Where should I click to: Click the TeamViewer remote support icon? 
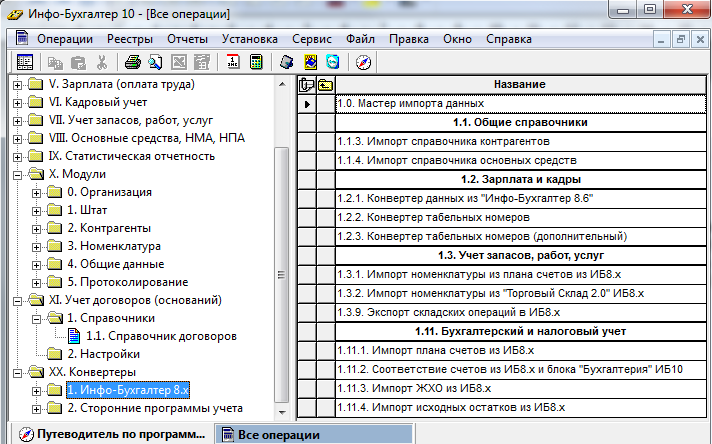(x=333, y=62)
